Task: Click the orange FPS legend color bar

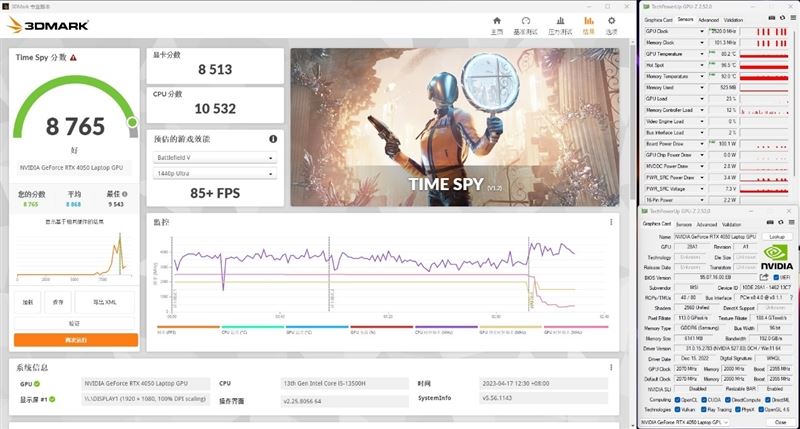Action: (188, 327)
